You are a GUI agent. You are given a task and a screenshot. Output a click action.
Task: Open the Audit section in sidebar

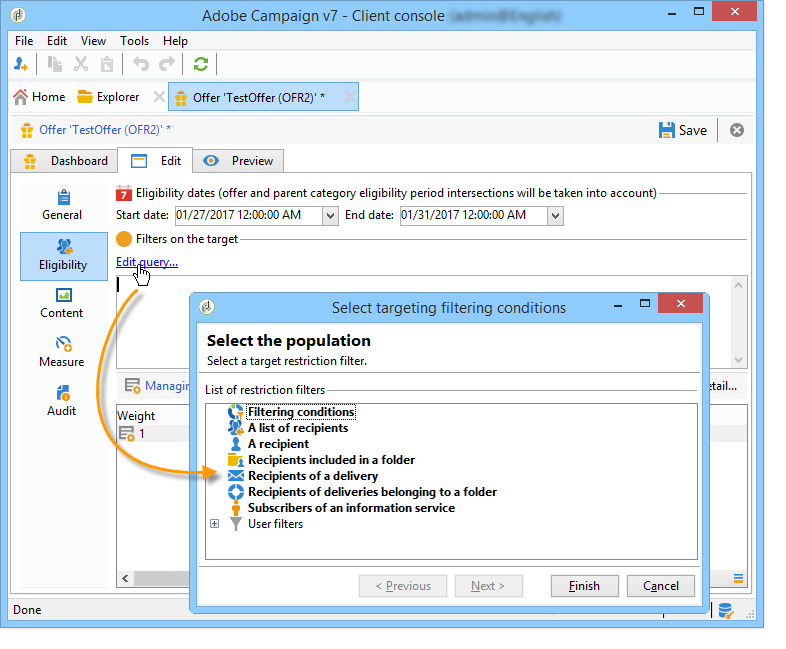pyautogui.click(x=62, y=401)
